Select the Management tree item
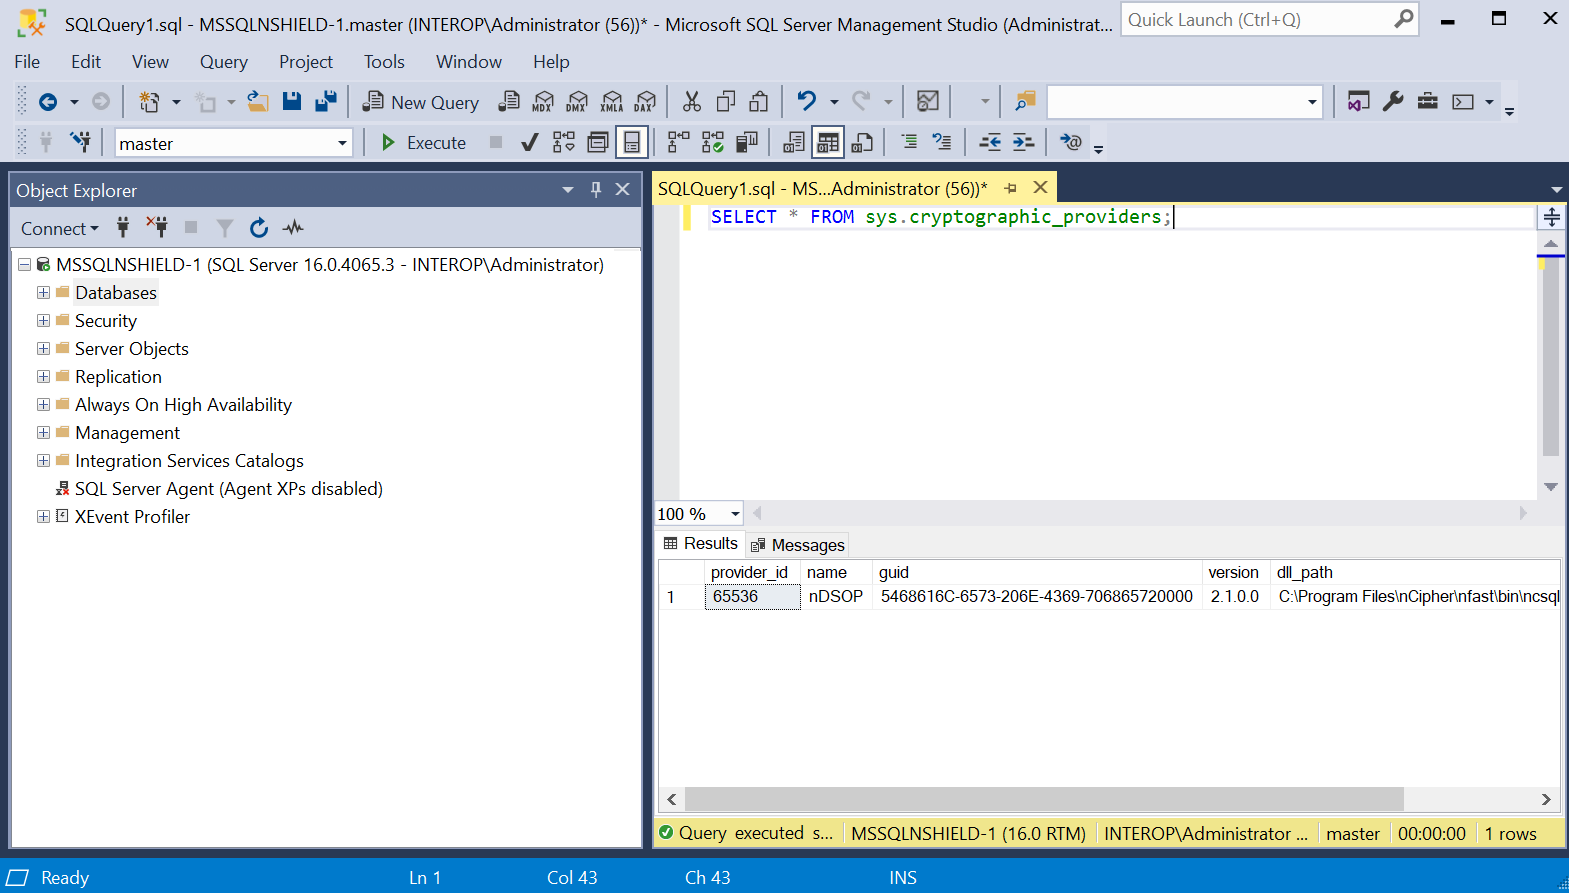This screenshot has width=1569, height=893. (128, 432)
